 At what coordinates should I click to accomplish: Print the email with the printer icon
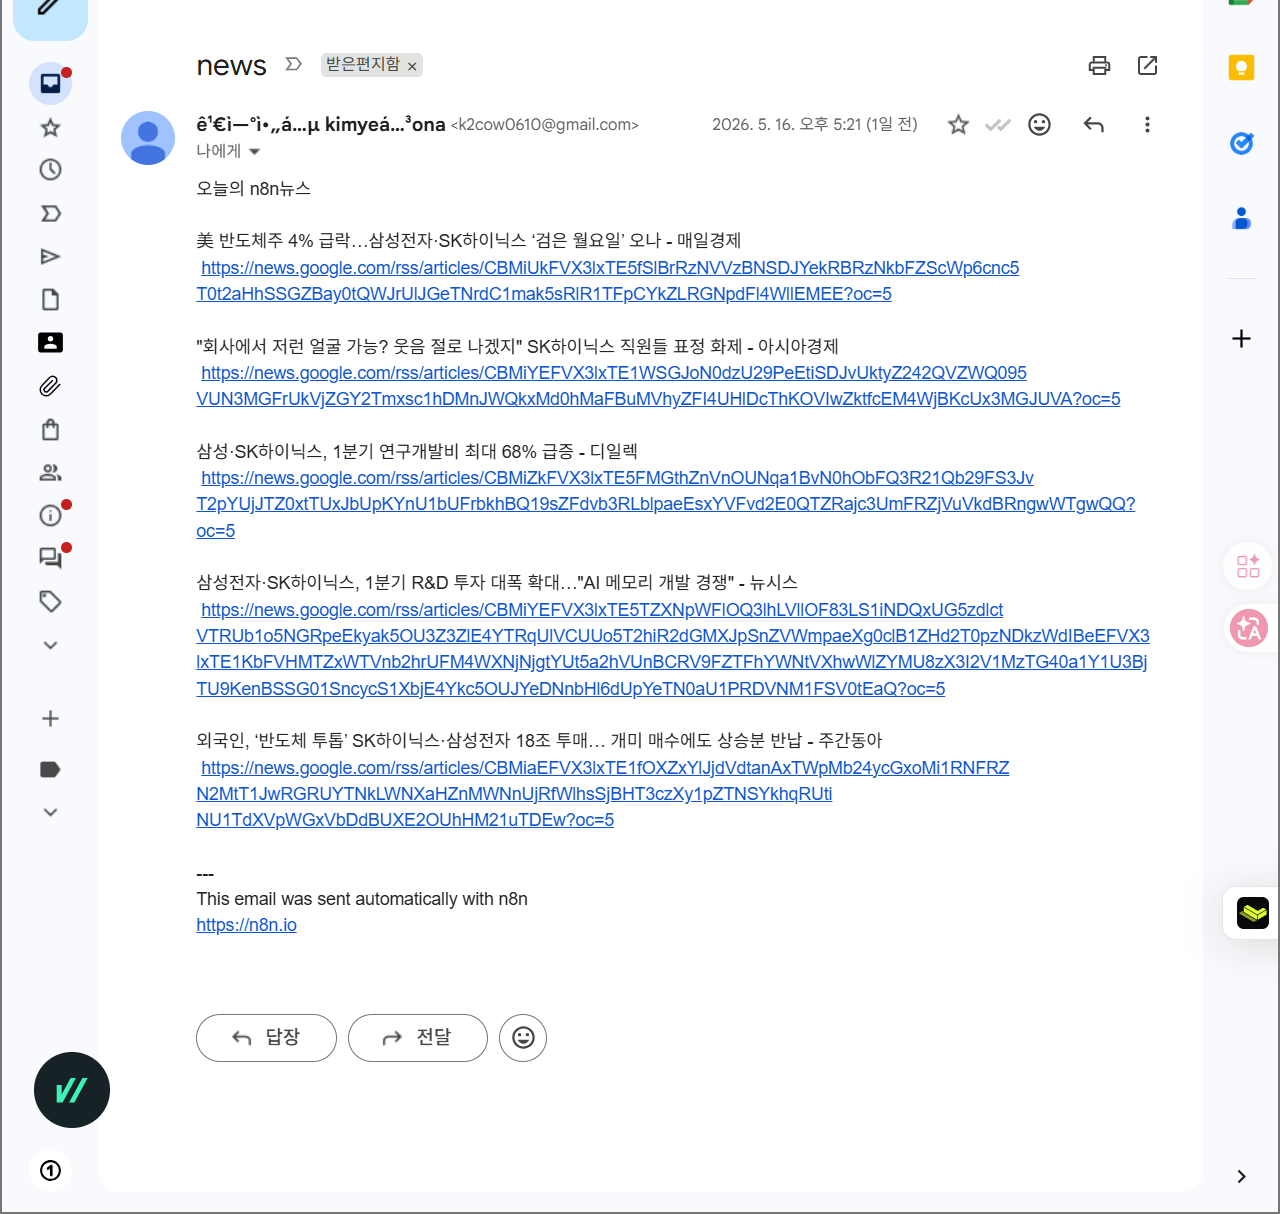[1099, 65]
